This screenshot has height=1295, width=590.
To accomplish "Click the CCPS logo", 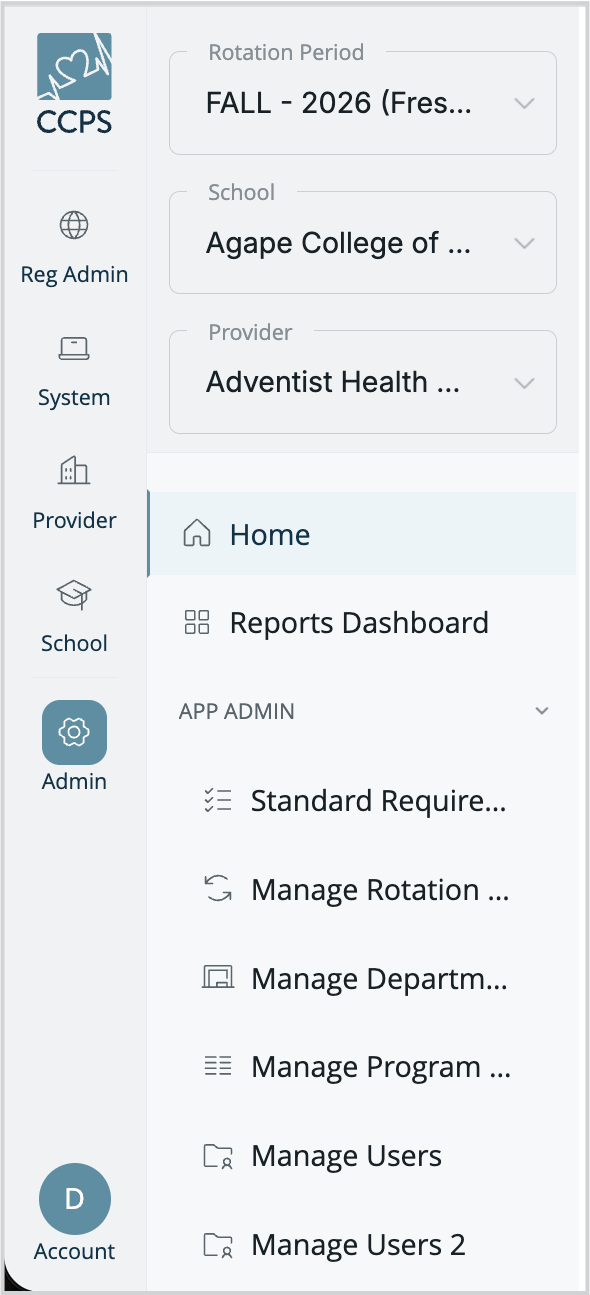I will click(x=74, y=84).
